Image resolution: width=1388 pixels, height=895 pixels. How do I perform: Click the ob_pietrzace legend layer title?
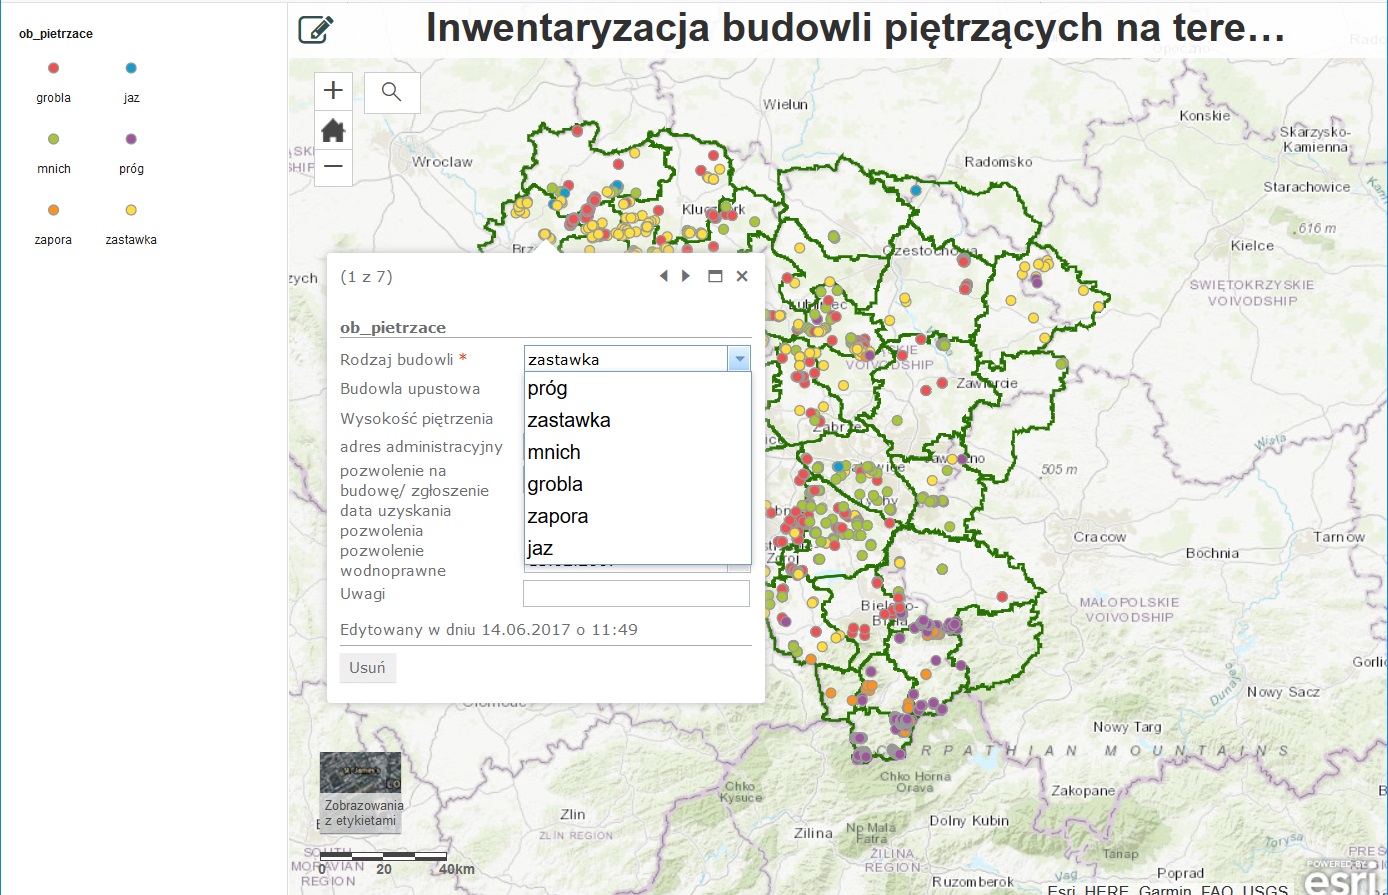click(56, 34)
